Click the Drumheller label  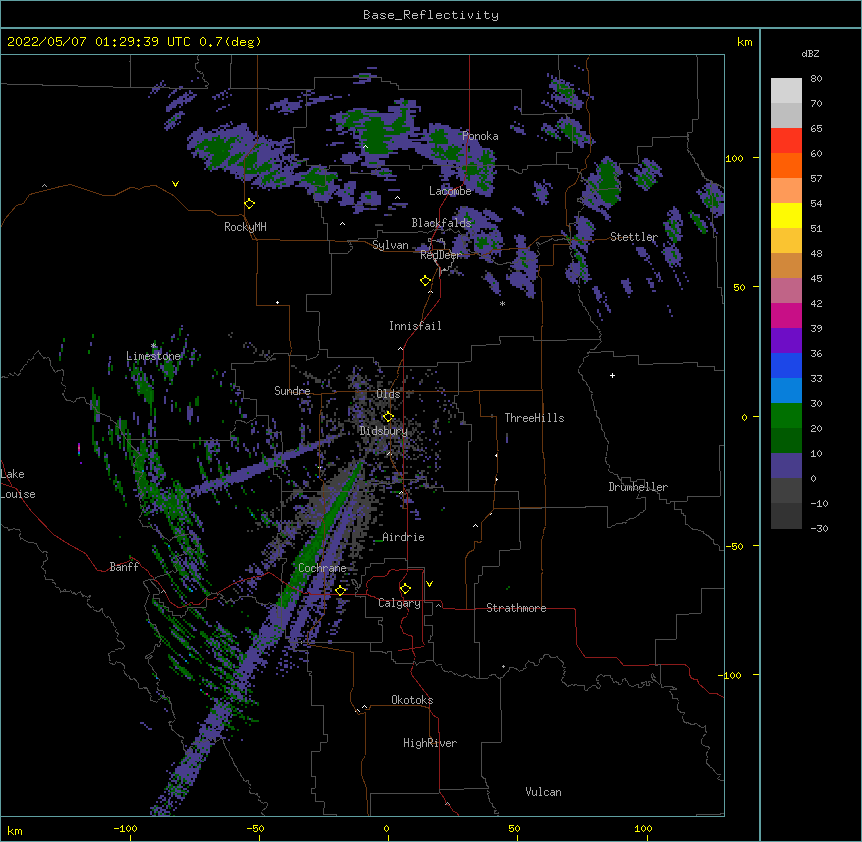coord(638,487)
